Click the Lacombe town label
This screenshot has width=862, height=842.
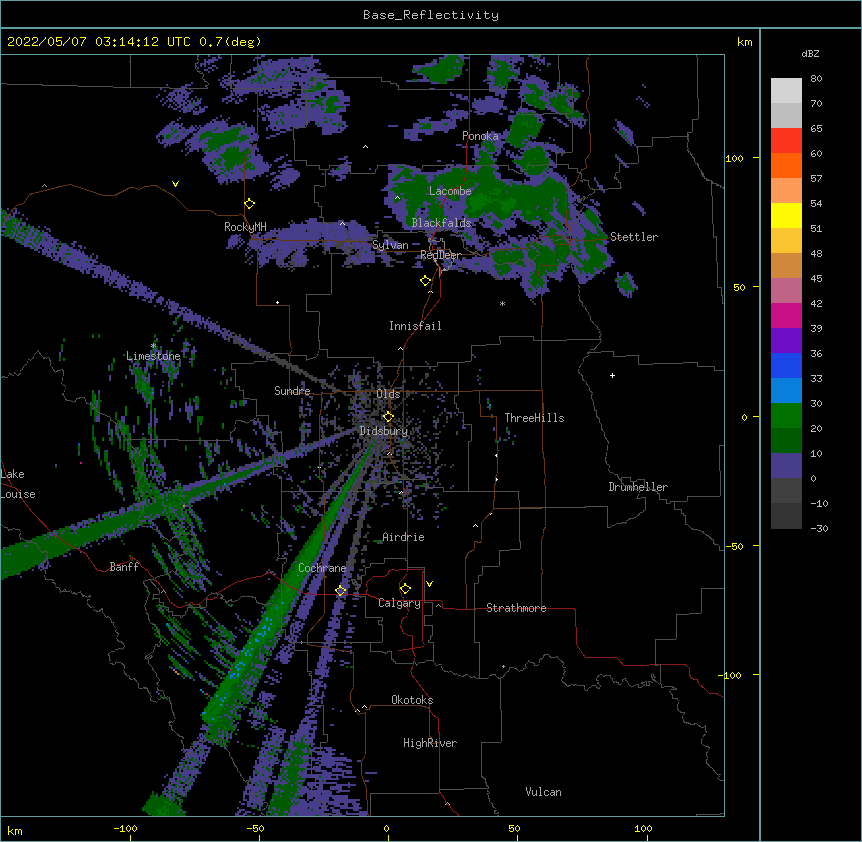[x=450, y=191]
